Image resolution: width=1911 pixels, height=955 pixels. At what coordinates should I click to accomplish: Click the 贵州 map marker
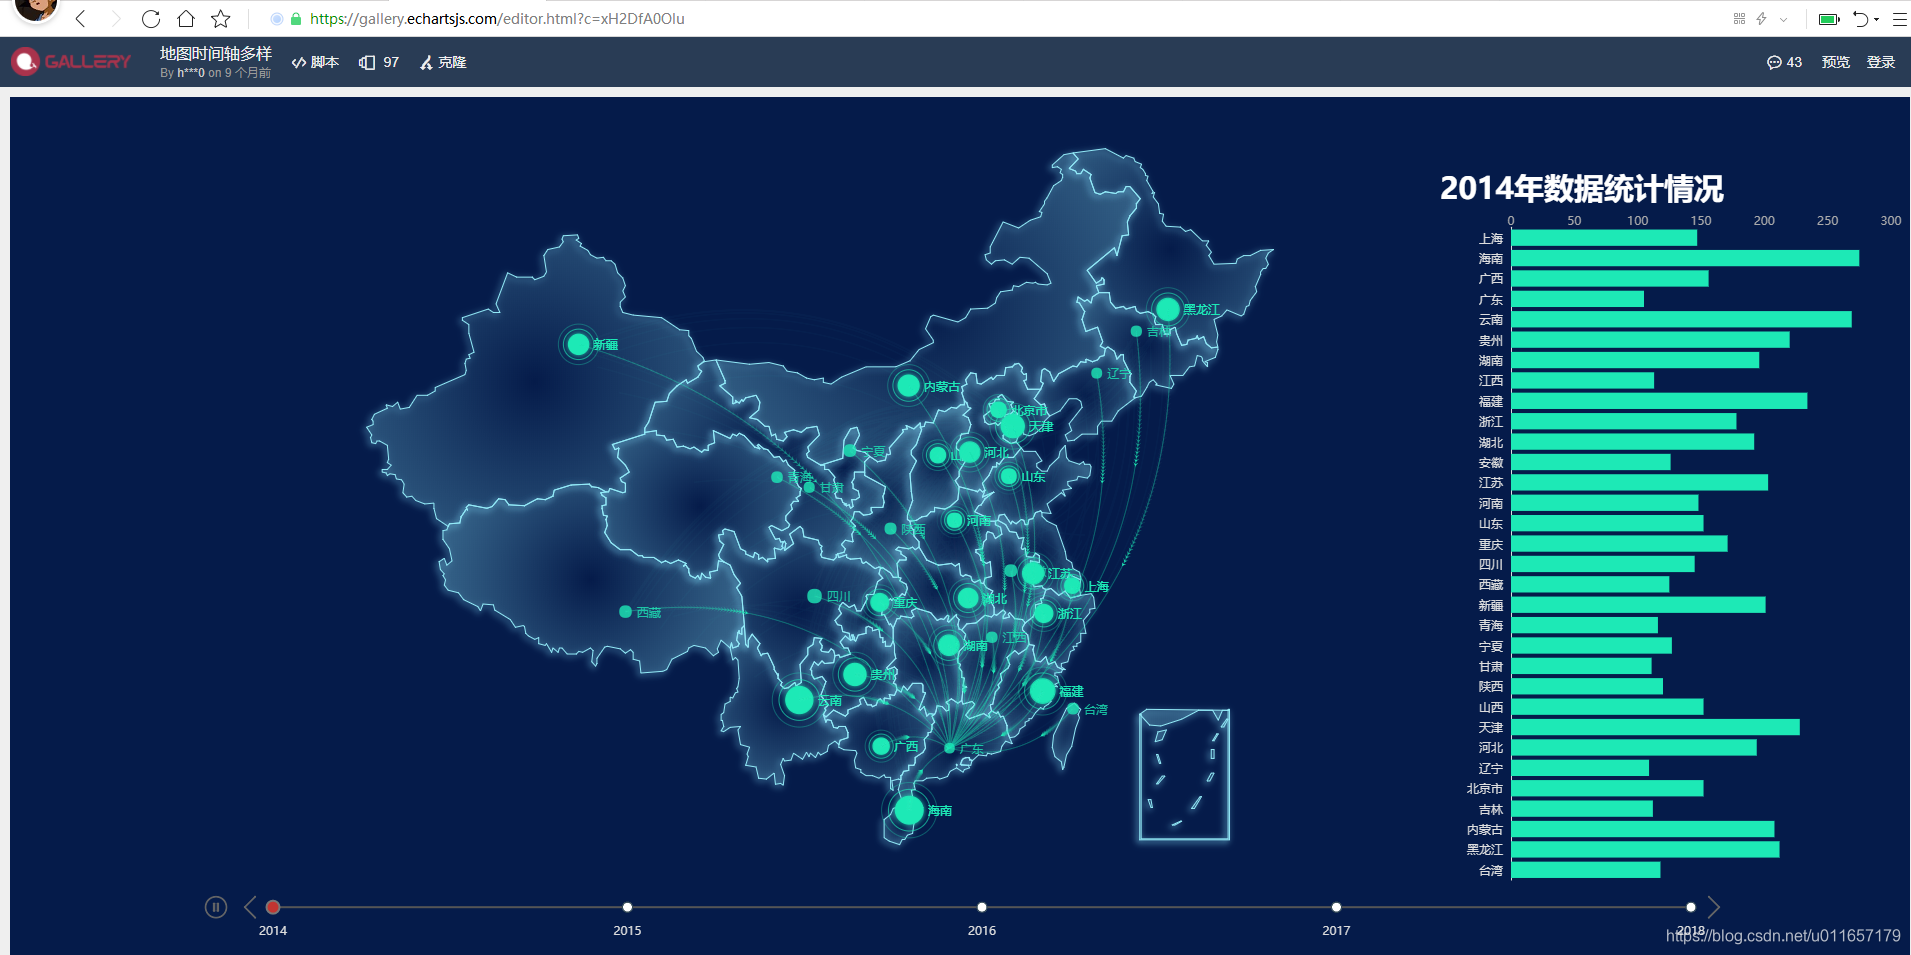pyautogui.click(x=854, y=675)
